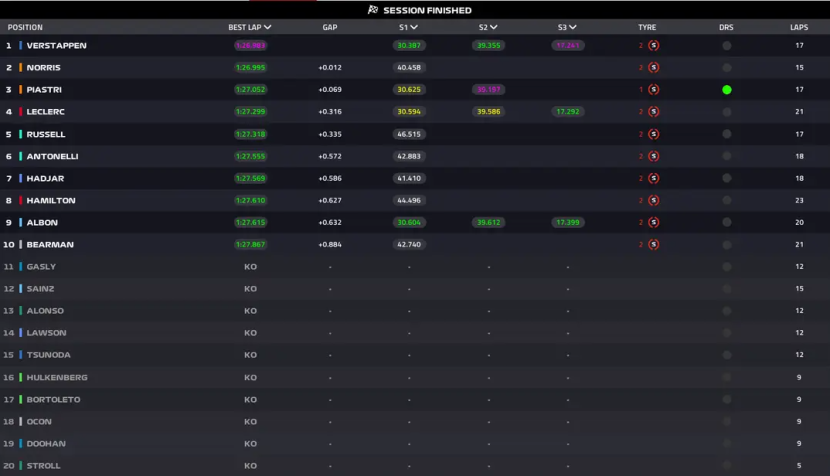
Task: Click Antonelli's soft tyre icon
Action: (x=654, y=156)
